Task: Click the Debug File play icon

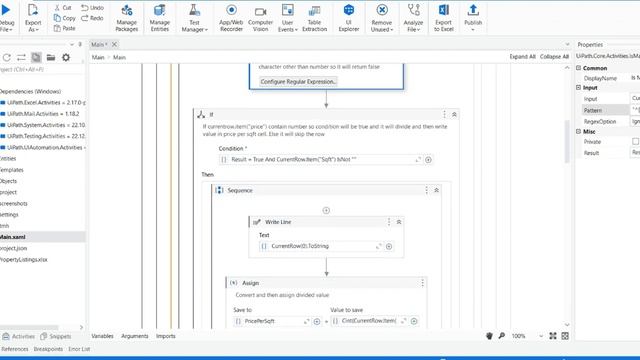Action: click(6, 10)
